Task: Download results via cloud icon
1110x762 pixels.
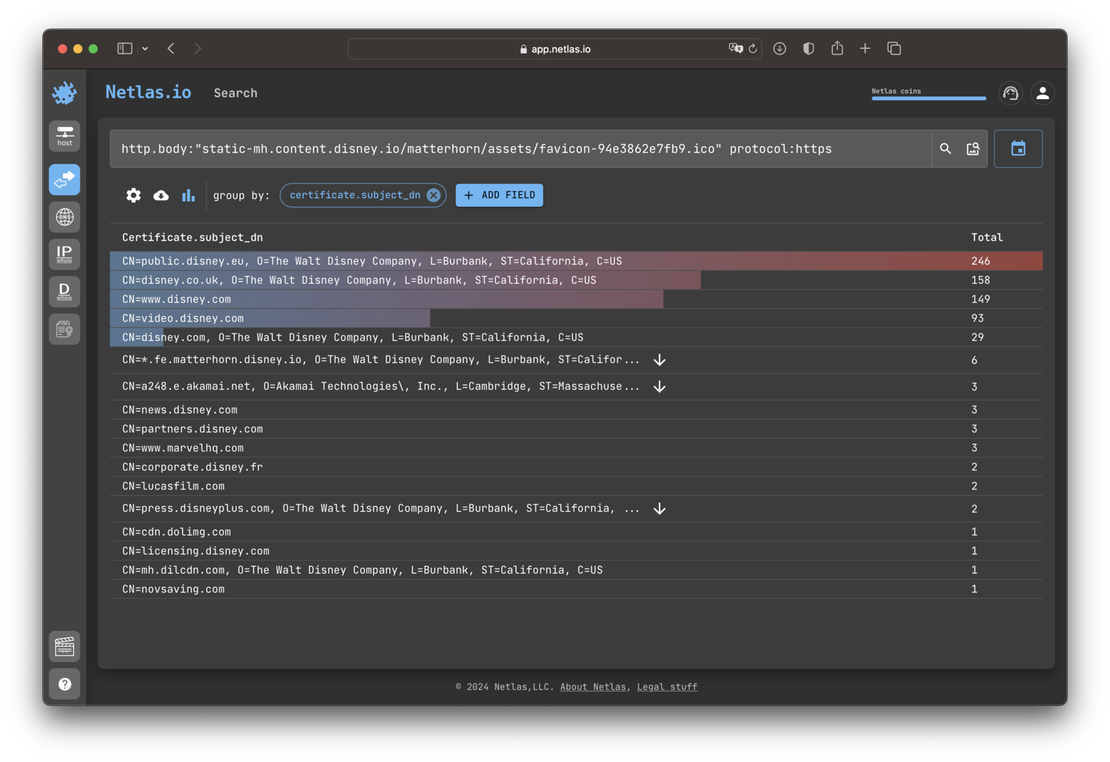Action: (161, 195)
